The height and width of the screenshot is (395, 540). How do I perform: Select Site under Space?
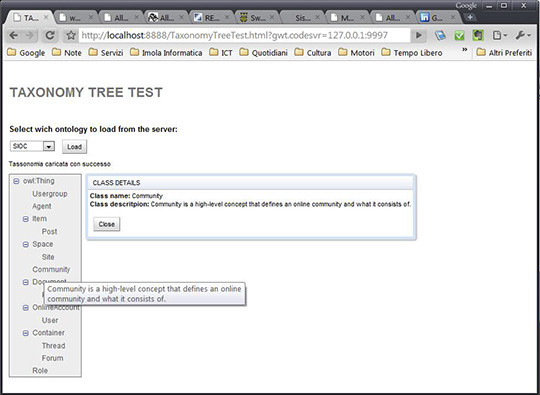tap(48, 257)
